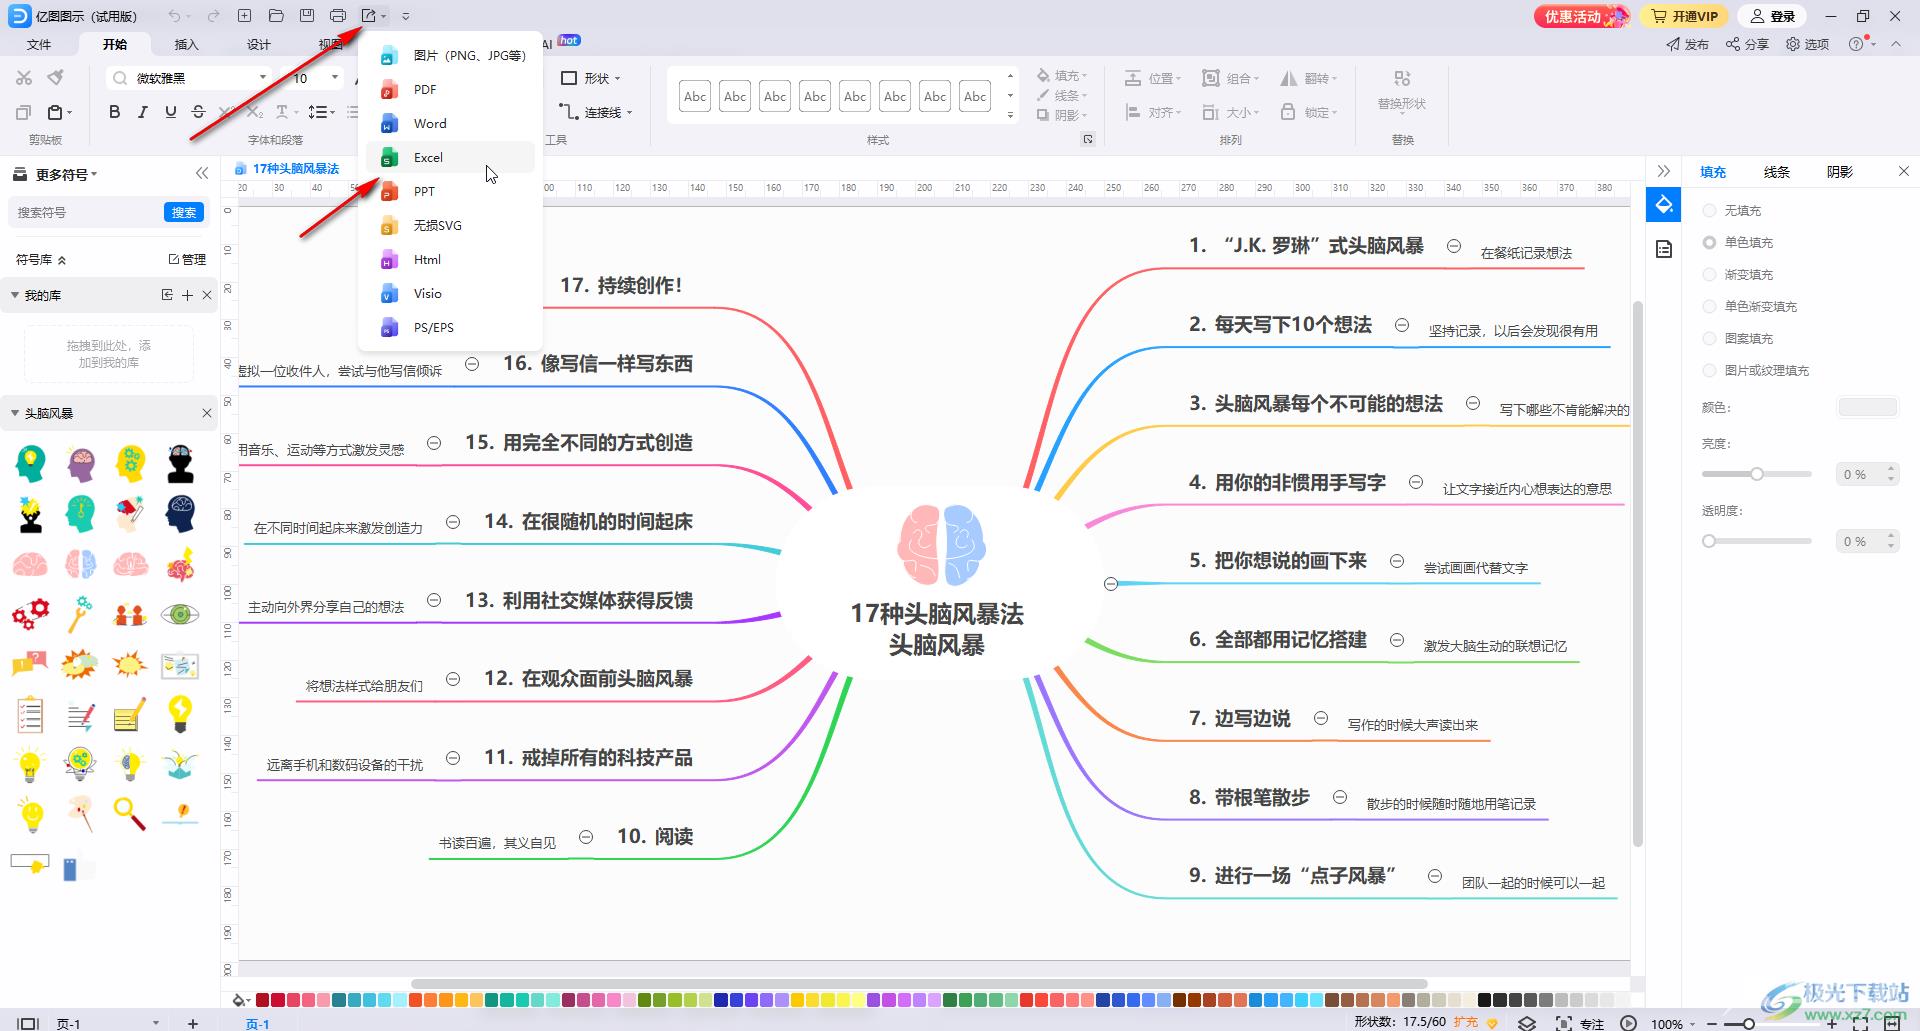1920x1031 pixels.
Task: Expand the 更多符号 dropdown
Action: (66, 174)
